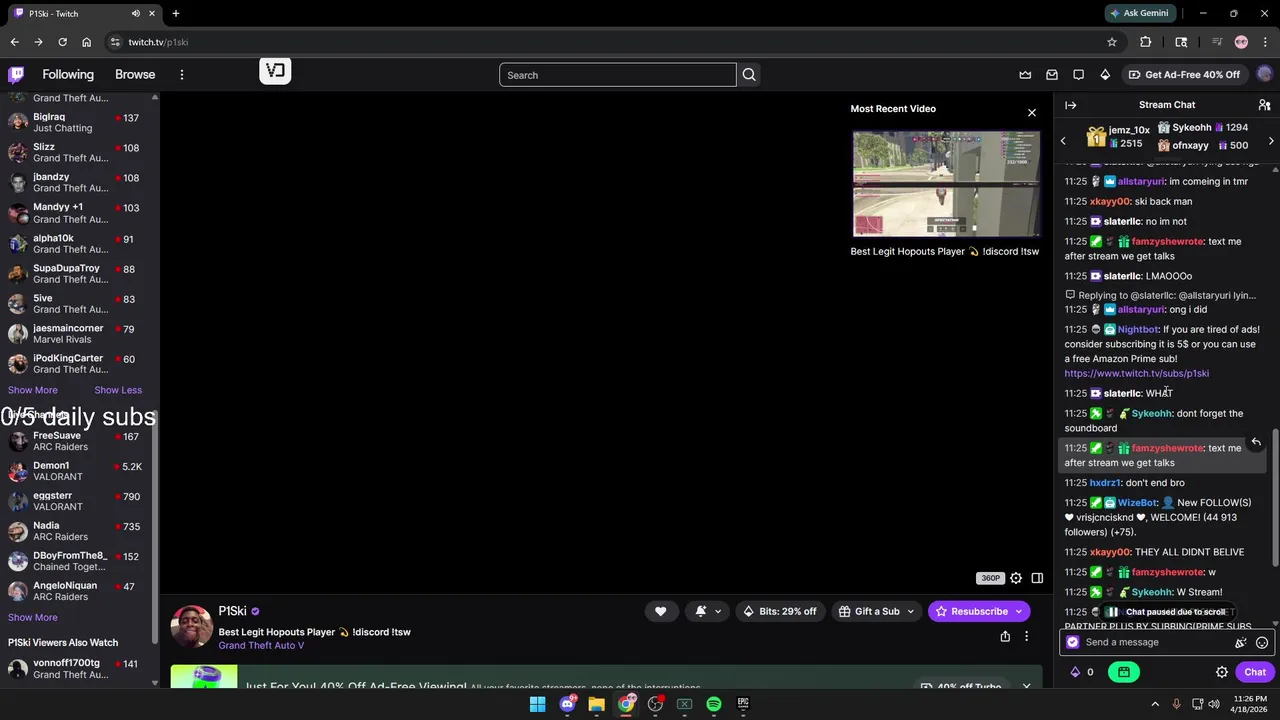The height and width of the screenshot is (720, 1280).
Task: Collapse the Stream Chat panel
Action: [1070, 105]
